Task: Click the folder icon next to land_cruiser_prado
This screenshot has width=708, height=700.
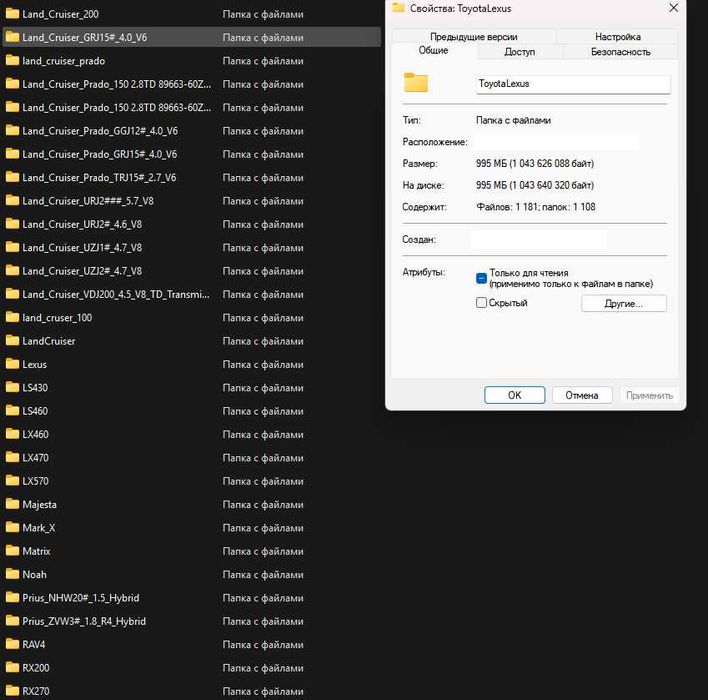Action: pyautogui.click(x=12, y=60)
